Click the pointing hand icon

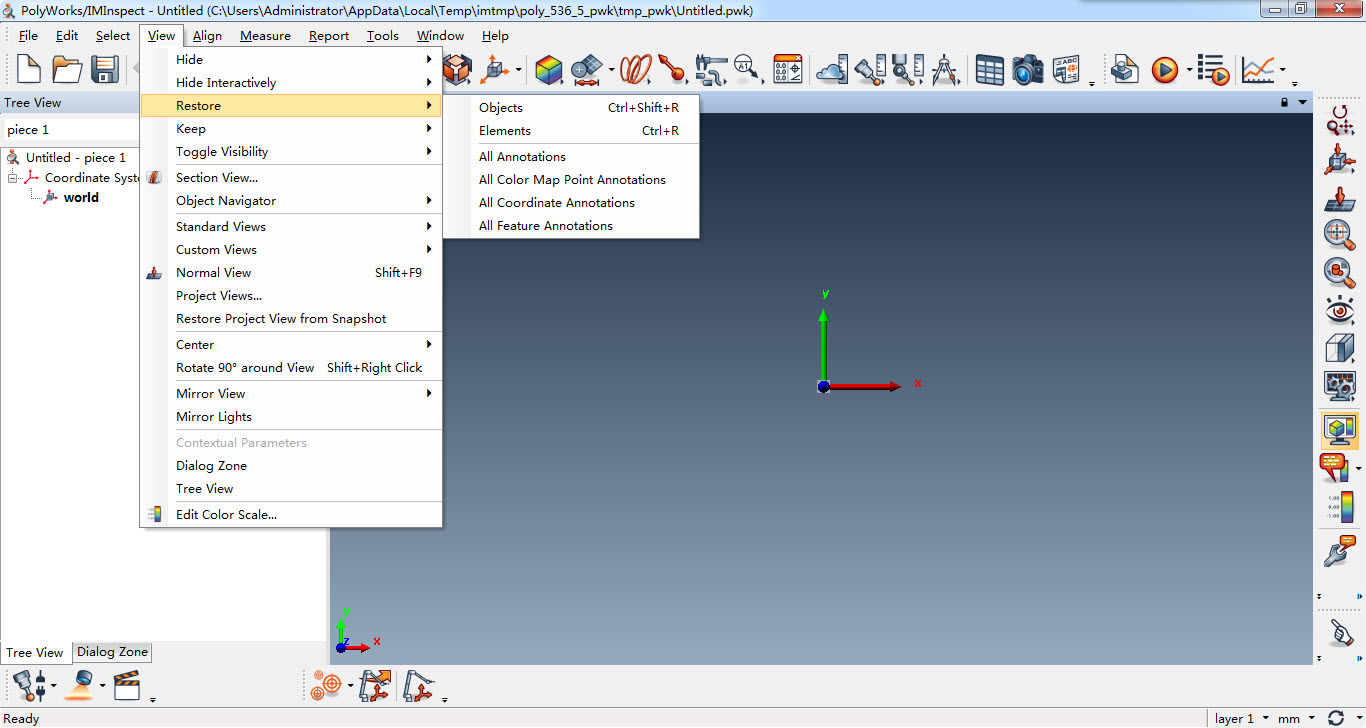click(1340, 632)
